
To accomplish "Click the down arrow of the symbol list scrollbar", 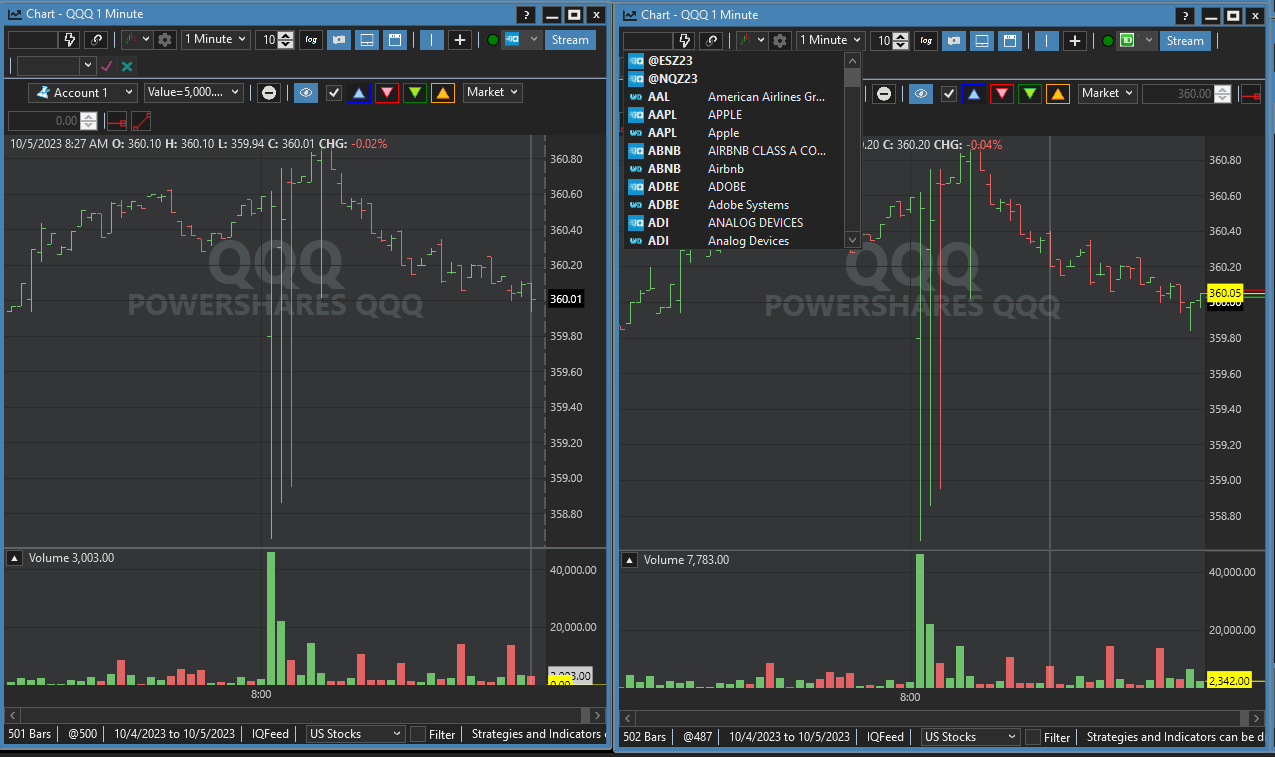I will pos(852,240).
